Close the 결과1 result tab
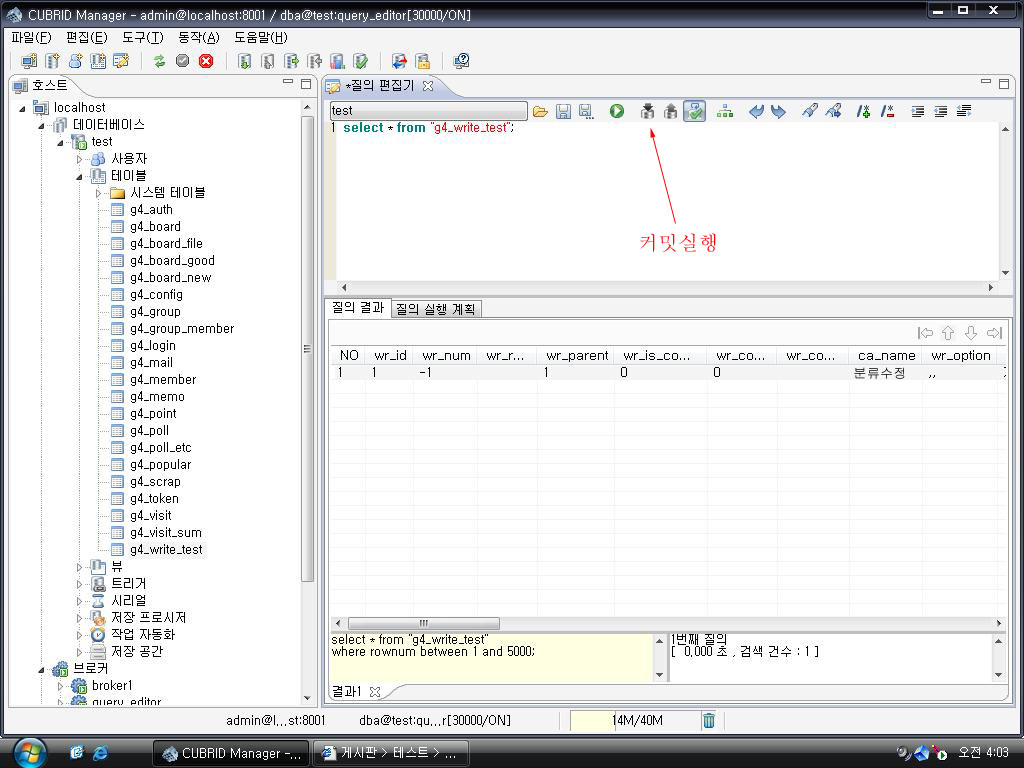Viewport: 1024px width, 768px height. (x=375, y=691)
